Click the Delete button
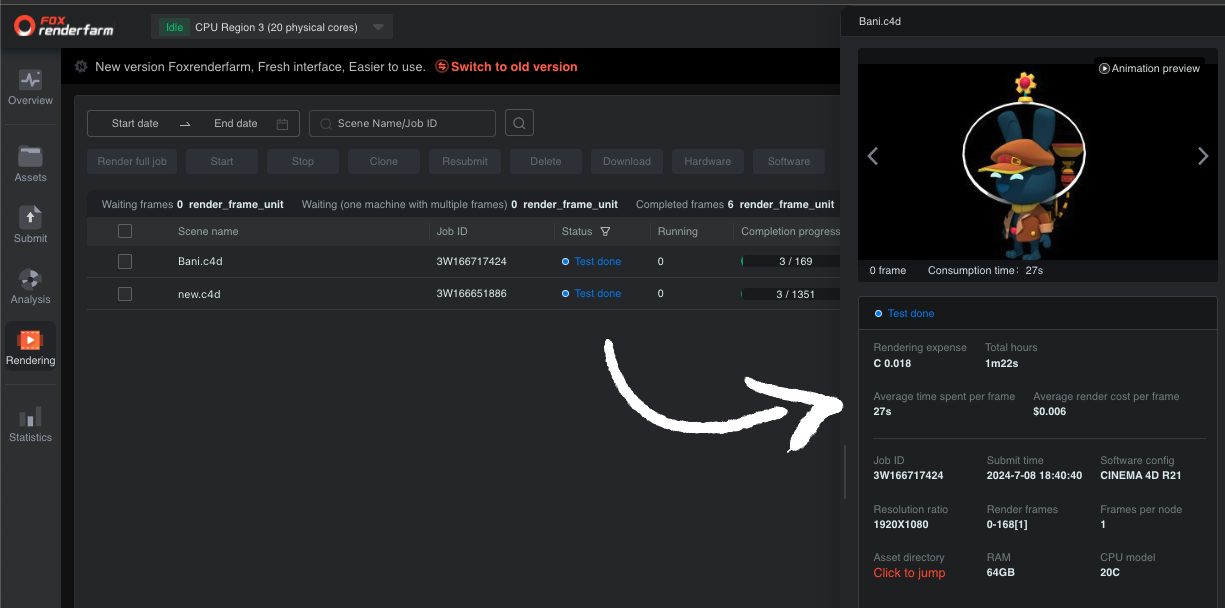This screenshot has width=1225, height=608. pos(546,161)
